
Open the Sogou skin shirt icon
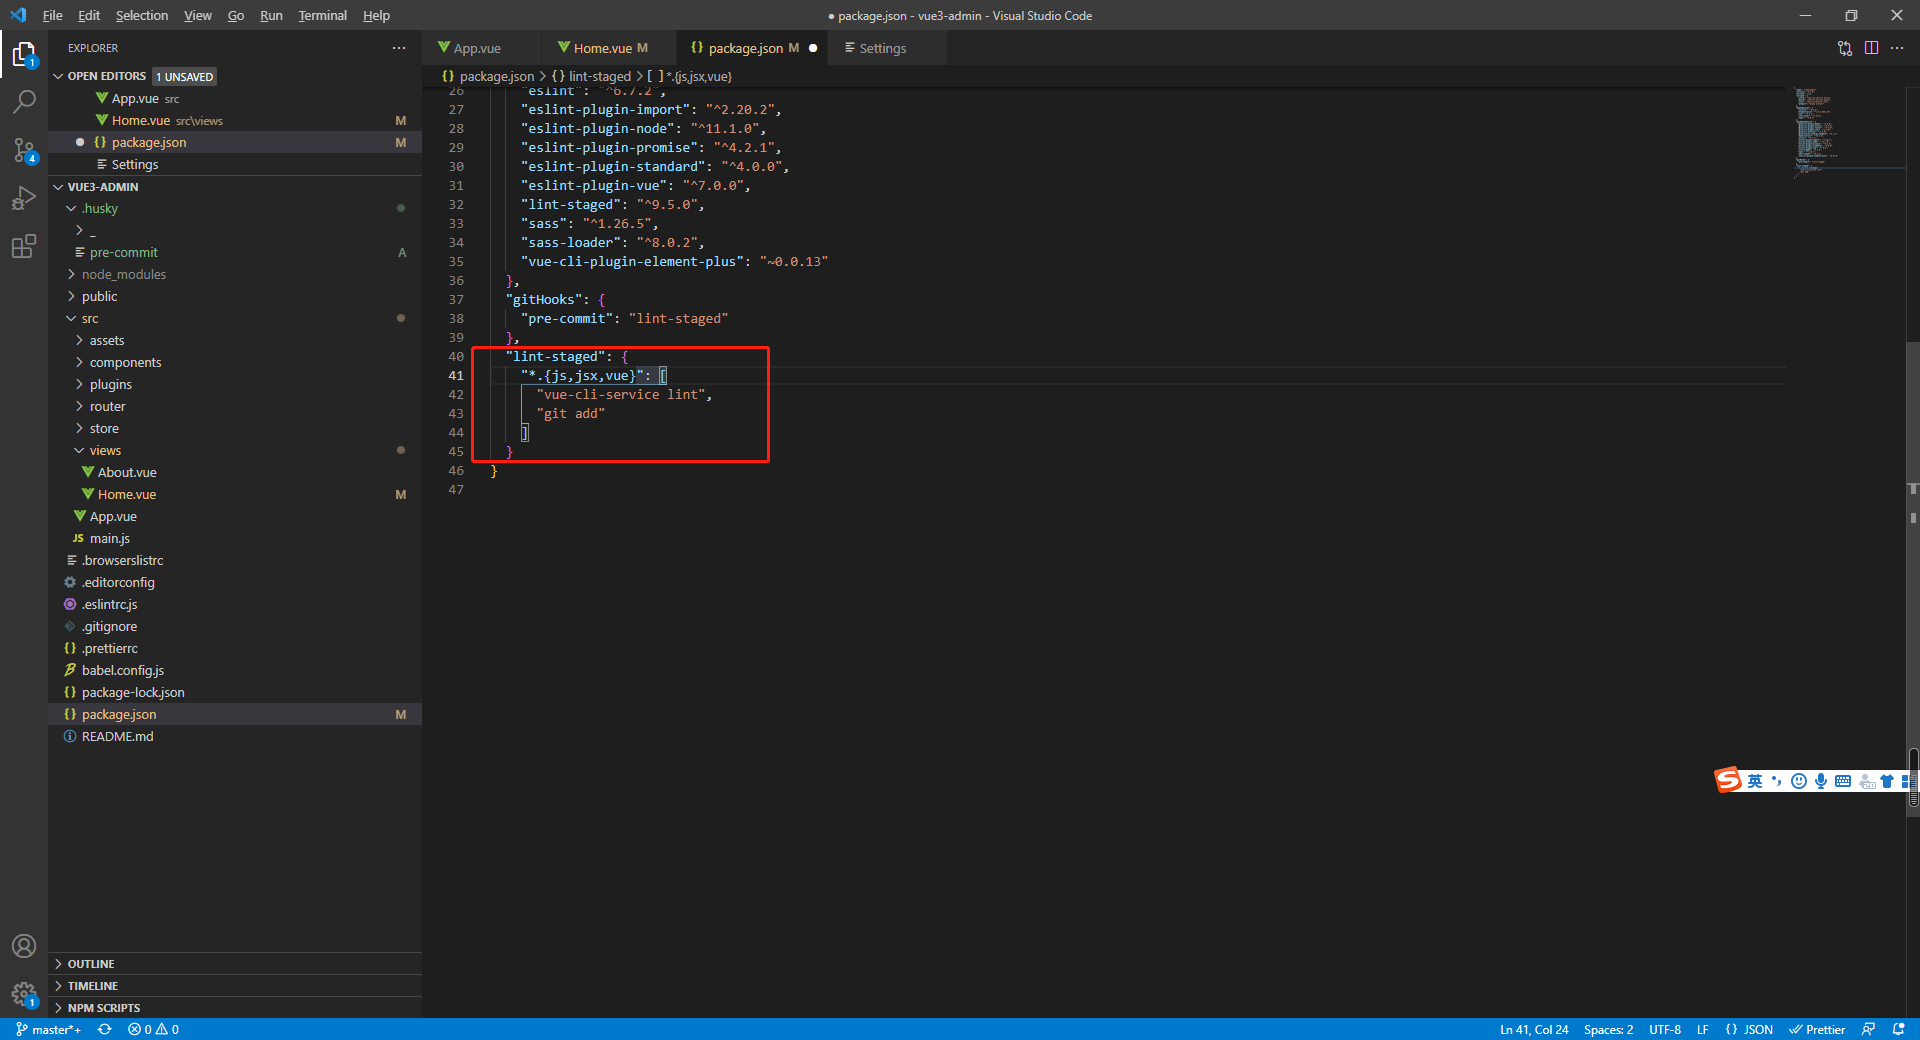[1887, 781]
